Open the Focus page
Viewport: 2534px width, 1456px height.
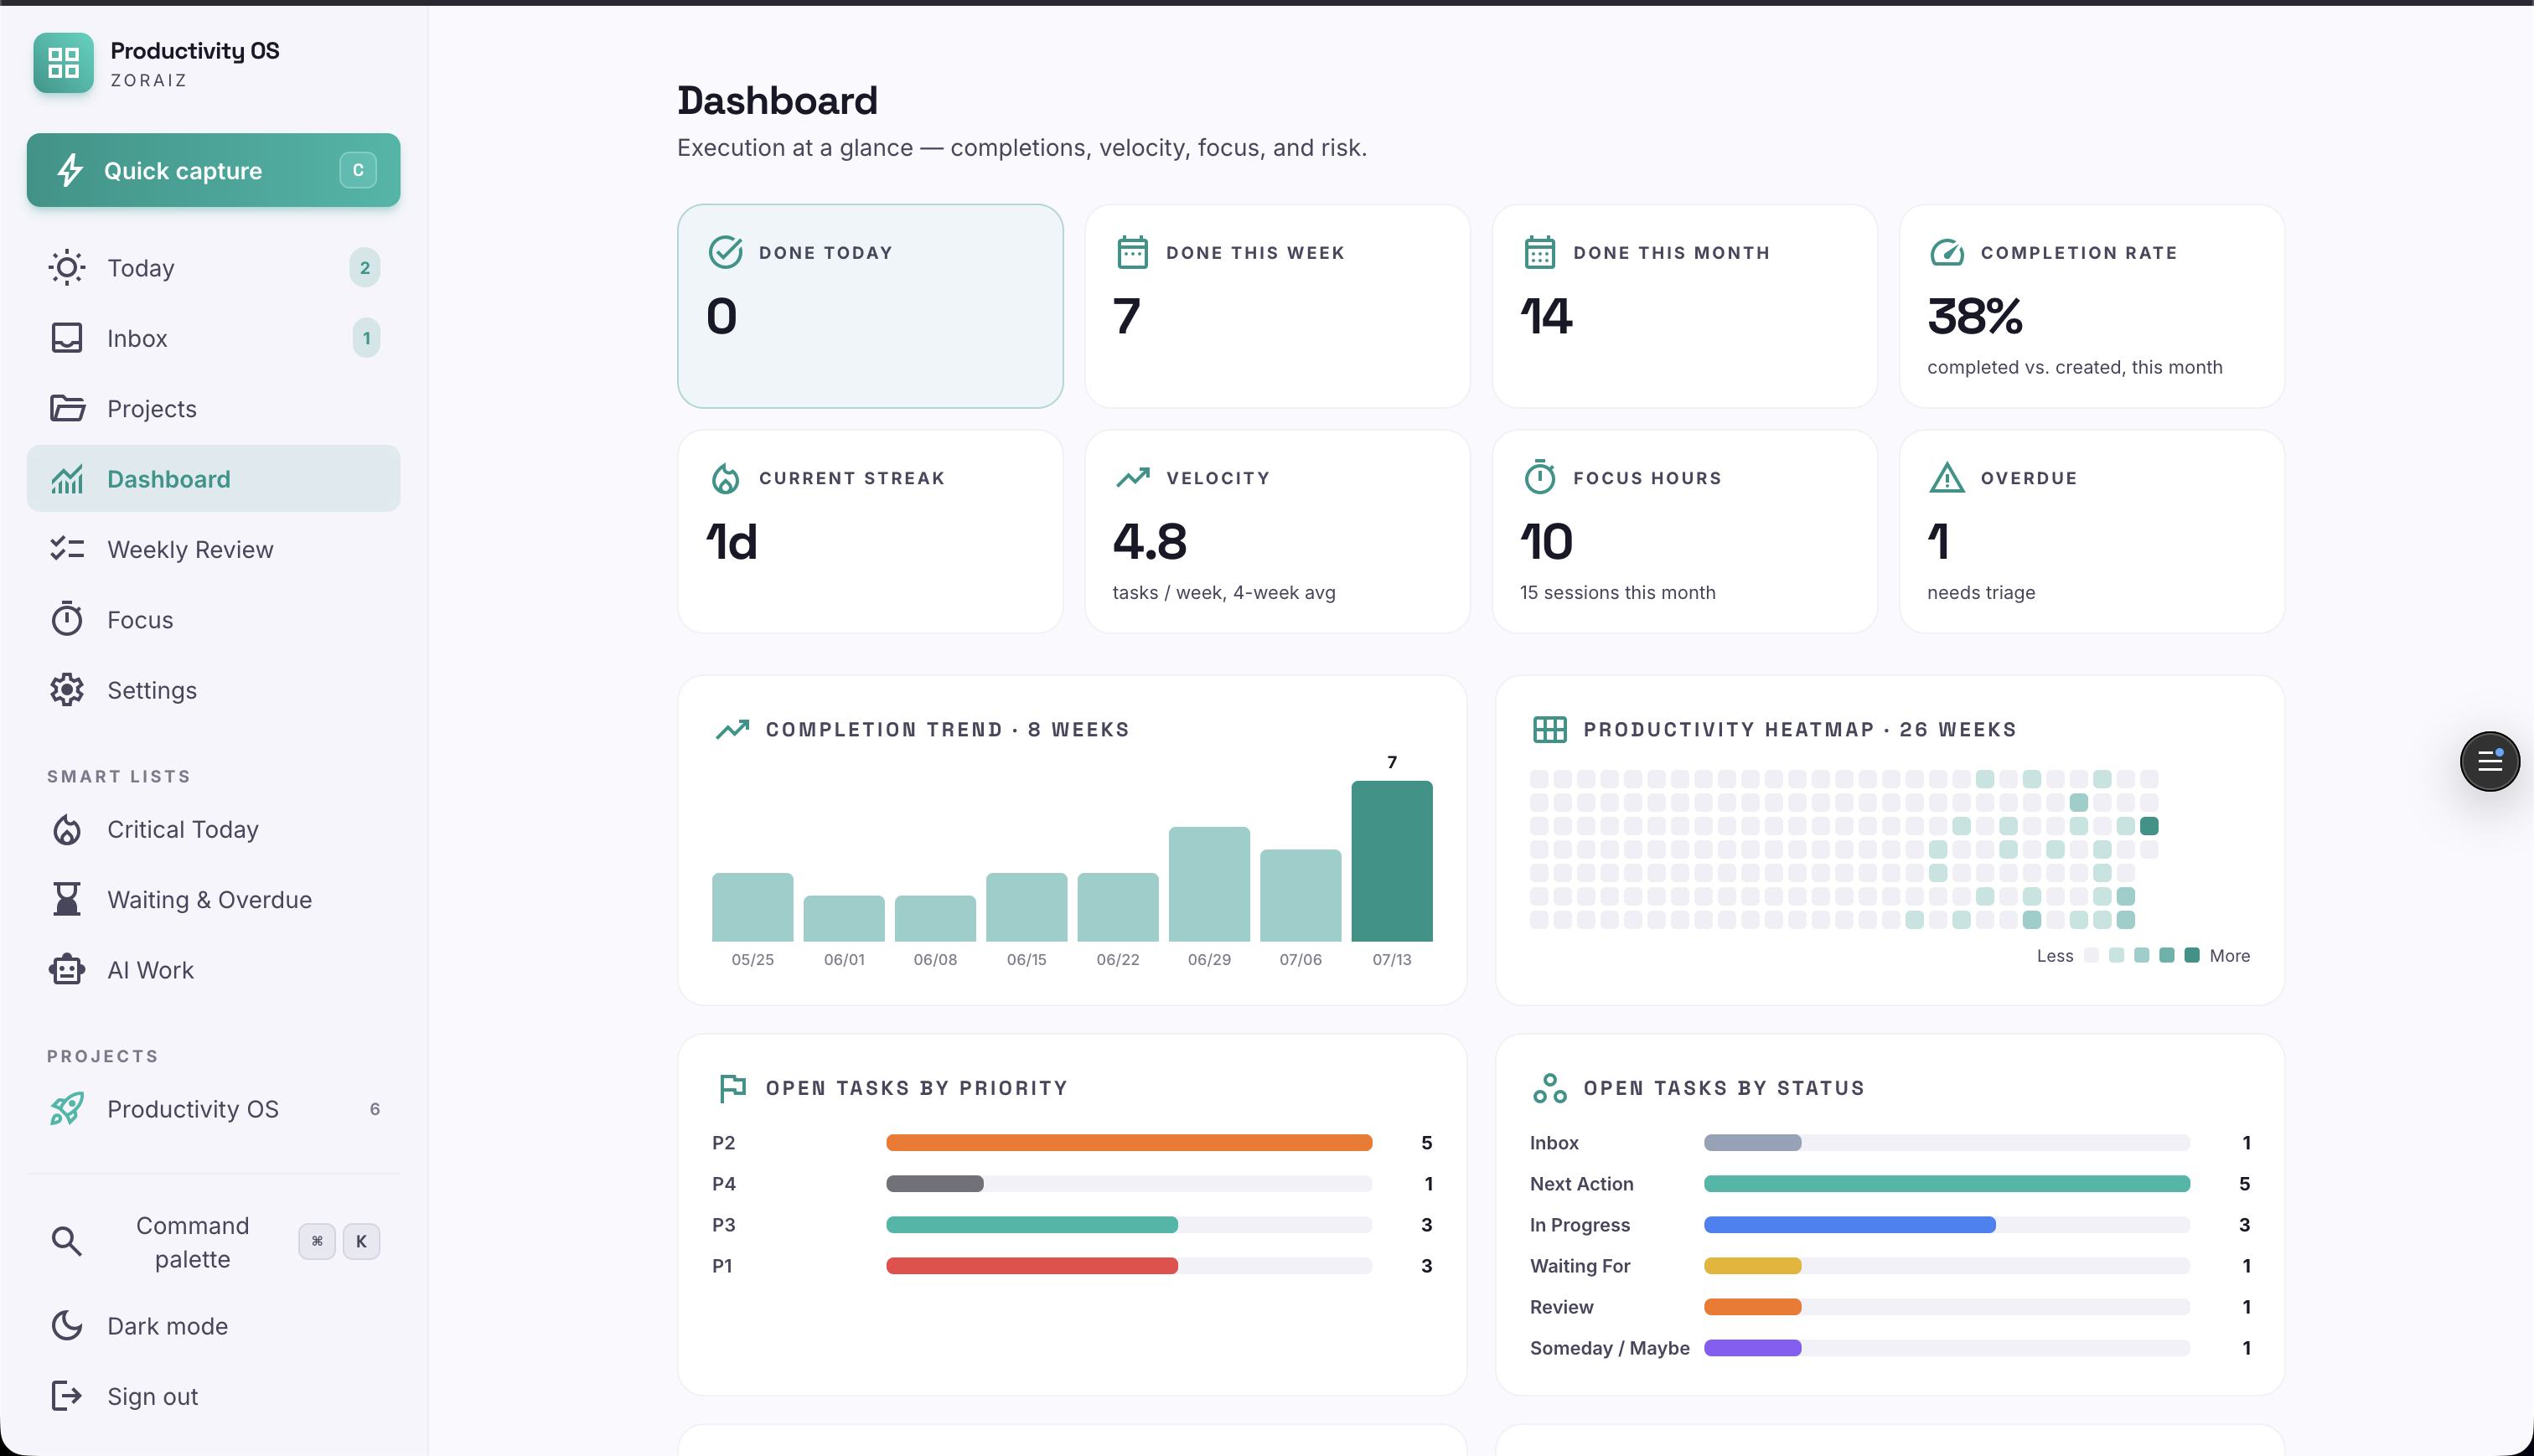point(214,620)
